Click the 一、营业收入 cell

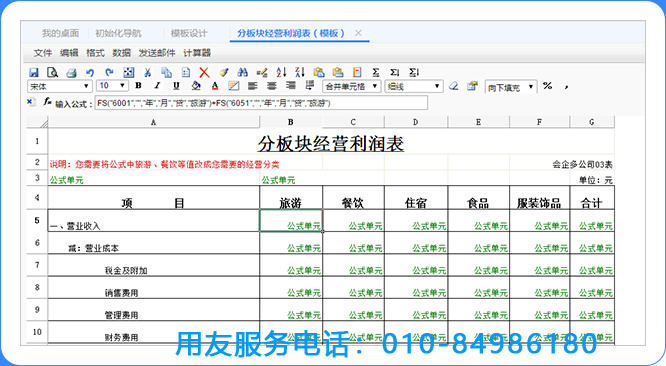coord(154,221)
